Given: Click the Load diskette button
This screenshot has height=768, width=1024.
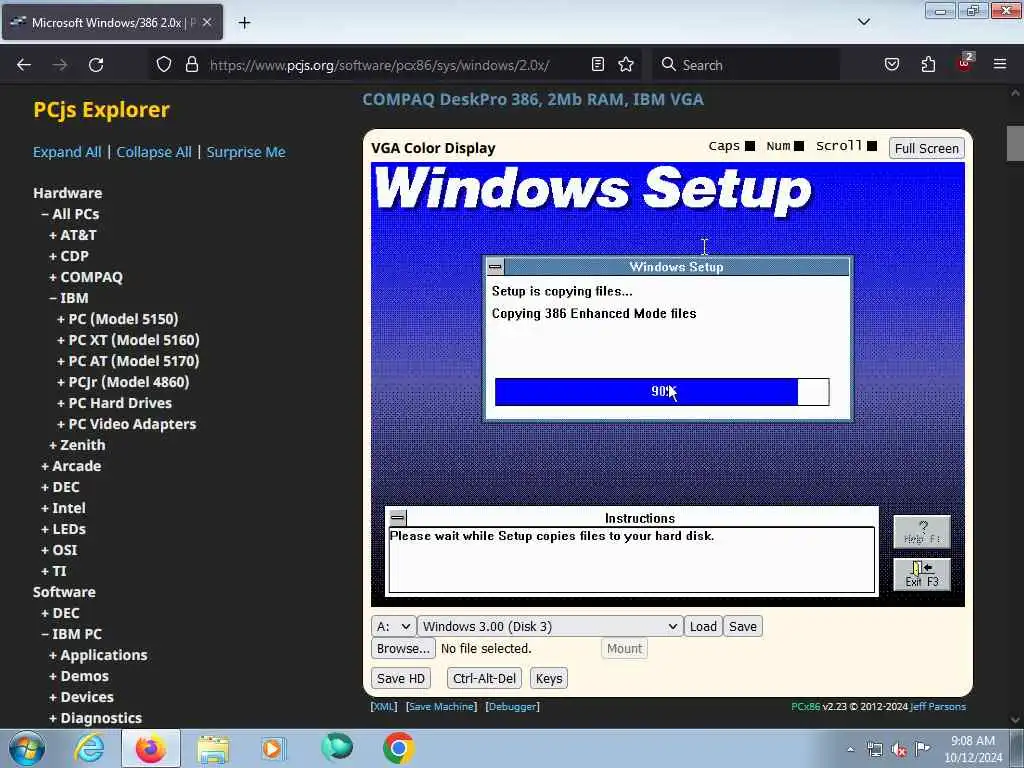Looking at the screenshot, I should [703, 626].
